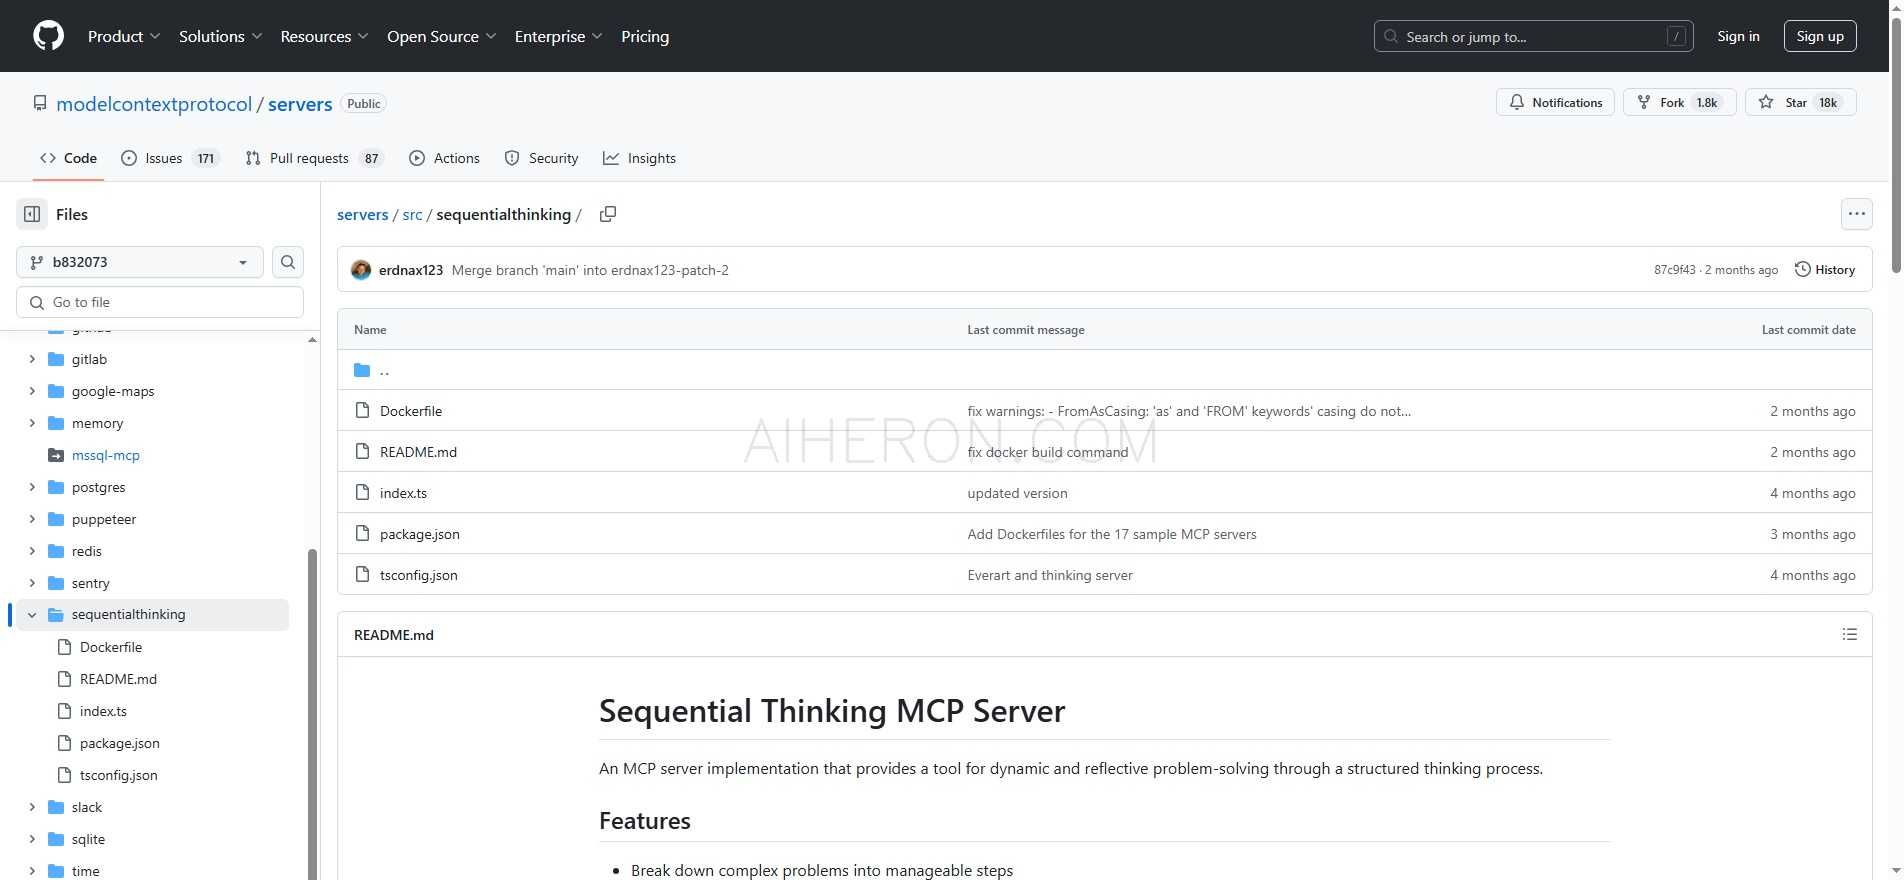Screen dimensions: 1904x880
Task: Collapse the sequentialthinking folder
Action: 32,615
